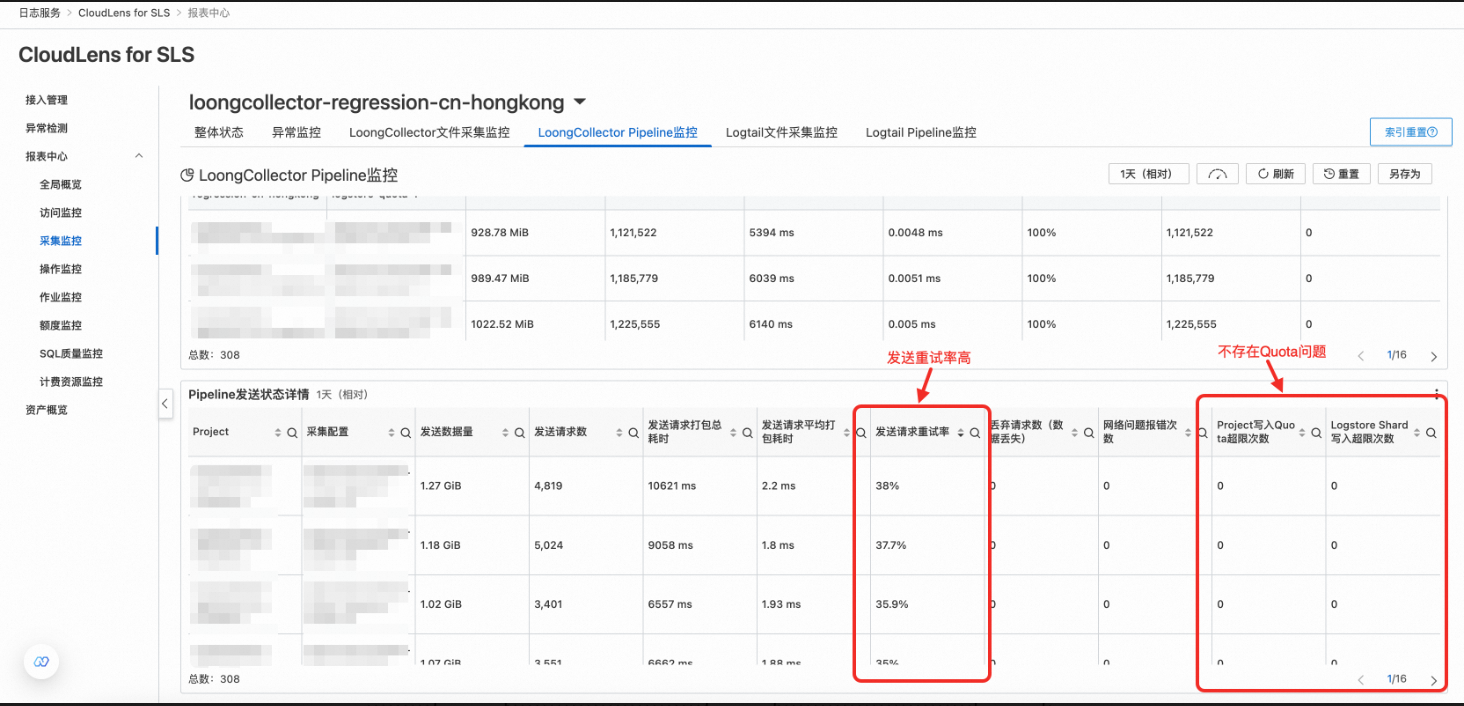Image resolution: width=1464 pixels, height=706 pixels.
Task: Switch to LoongCollector文件采集监控 tab
Action: coord(429,132)
